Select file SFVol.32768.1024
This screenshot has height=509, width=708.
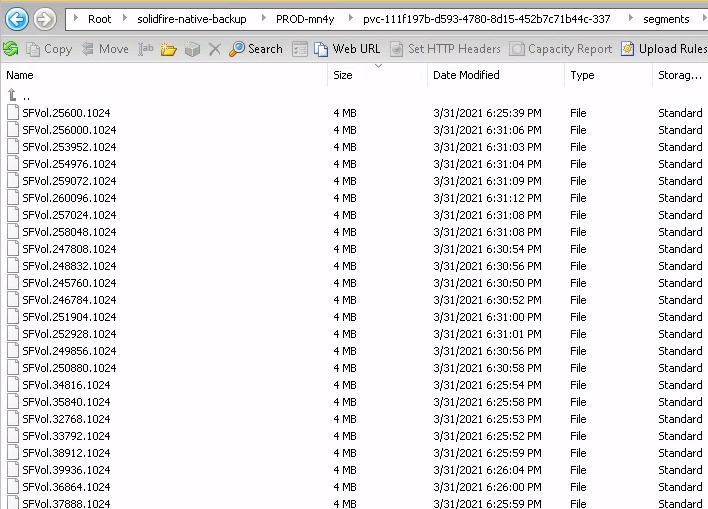click(66, 419)
